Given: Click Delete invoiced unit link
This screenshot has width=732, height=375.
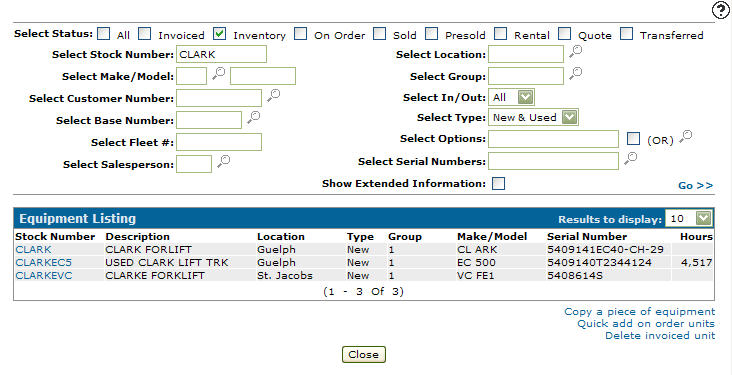Looking at the screenshot, I should 660,335.
